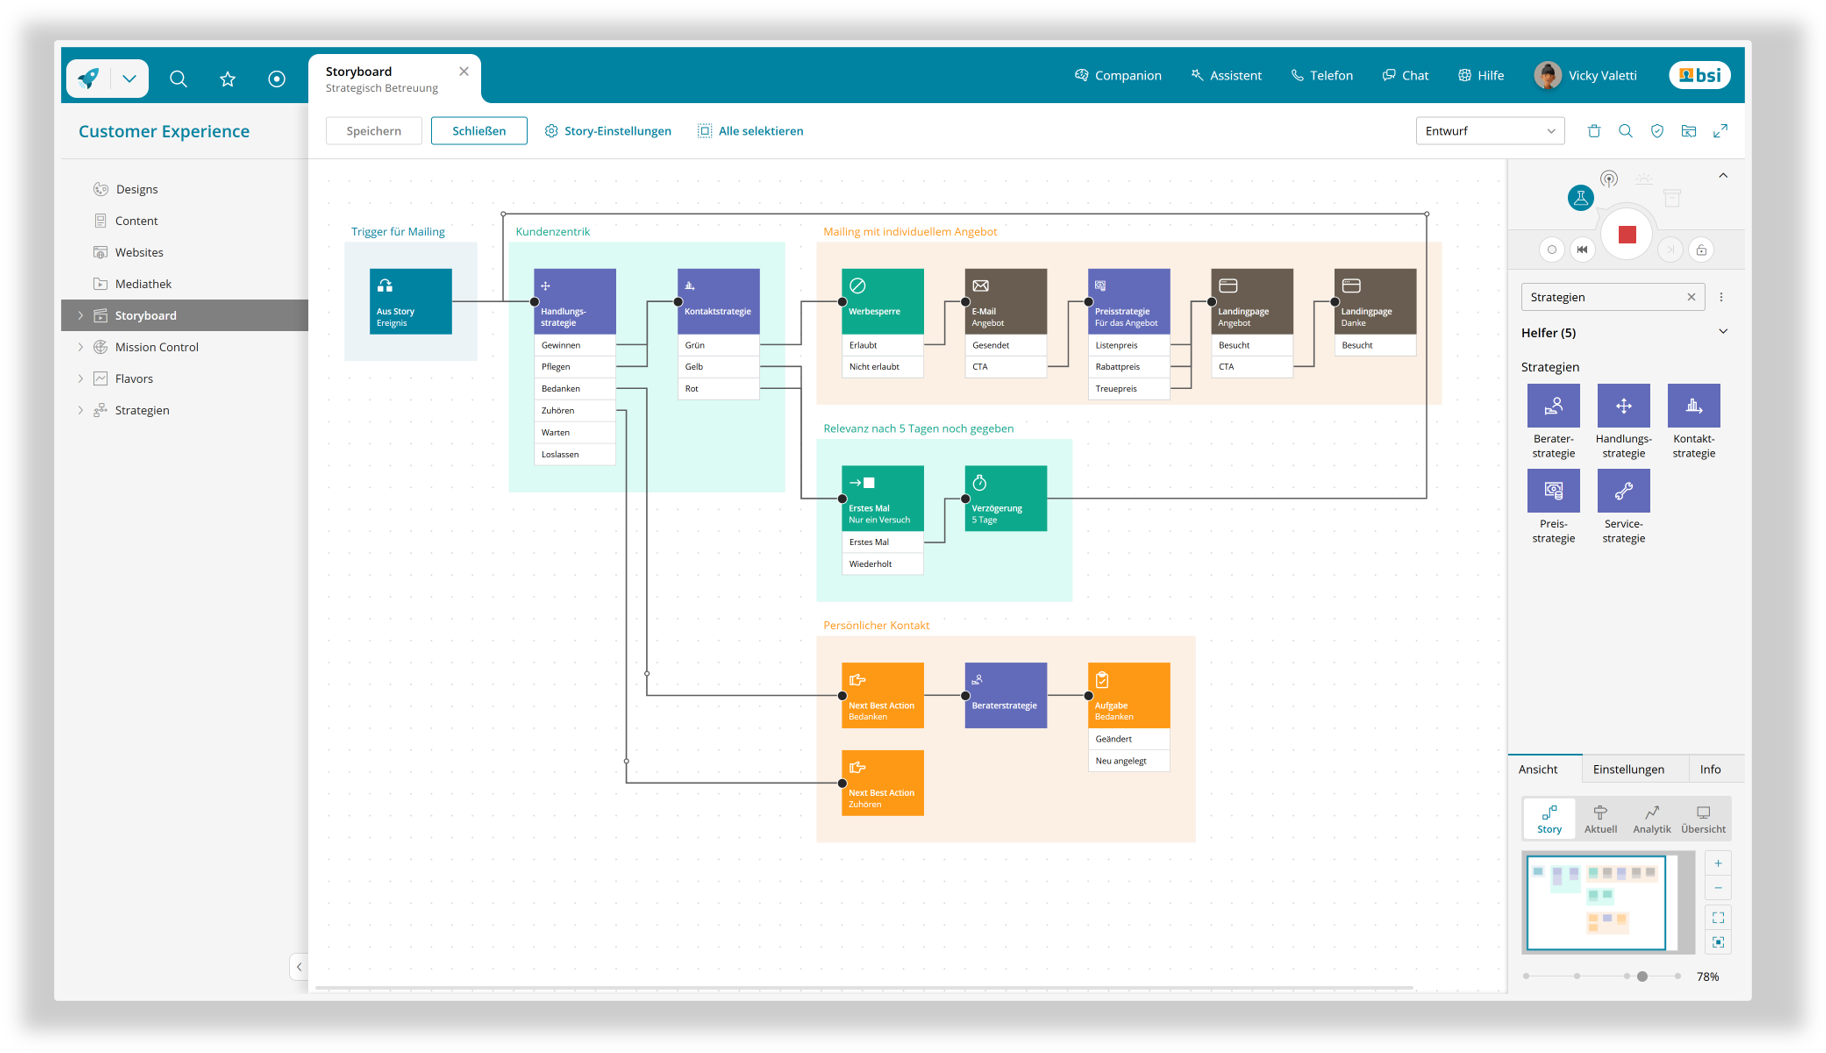Collapse the playback panel with up chevron
This screenshot has width=1826, height=1053.
click(1723, 176)
